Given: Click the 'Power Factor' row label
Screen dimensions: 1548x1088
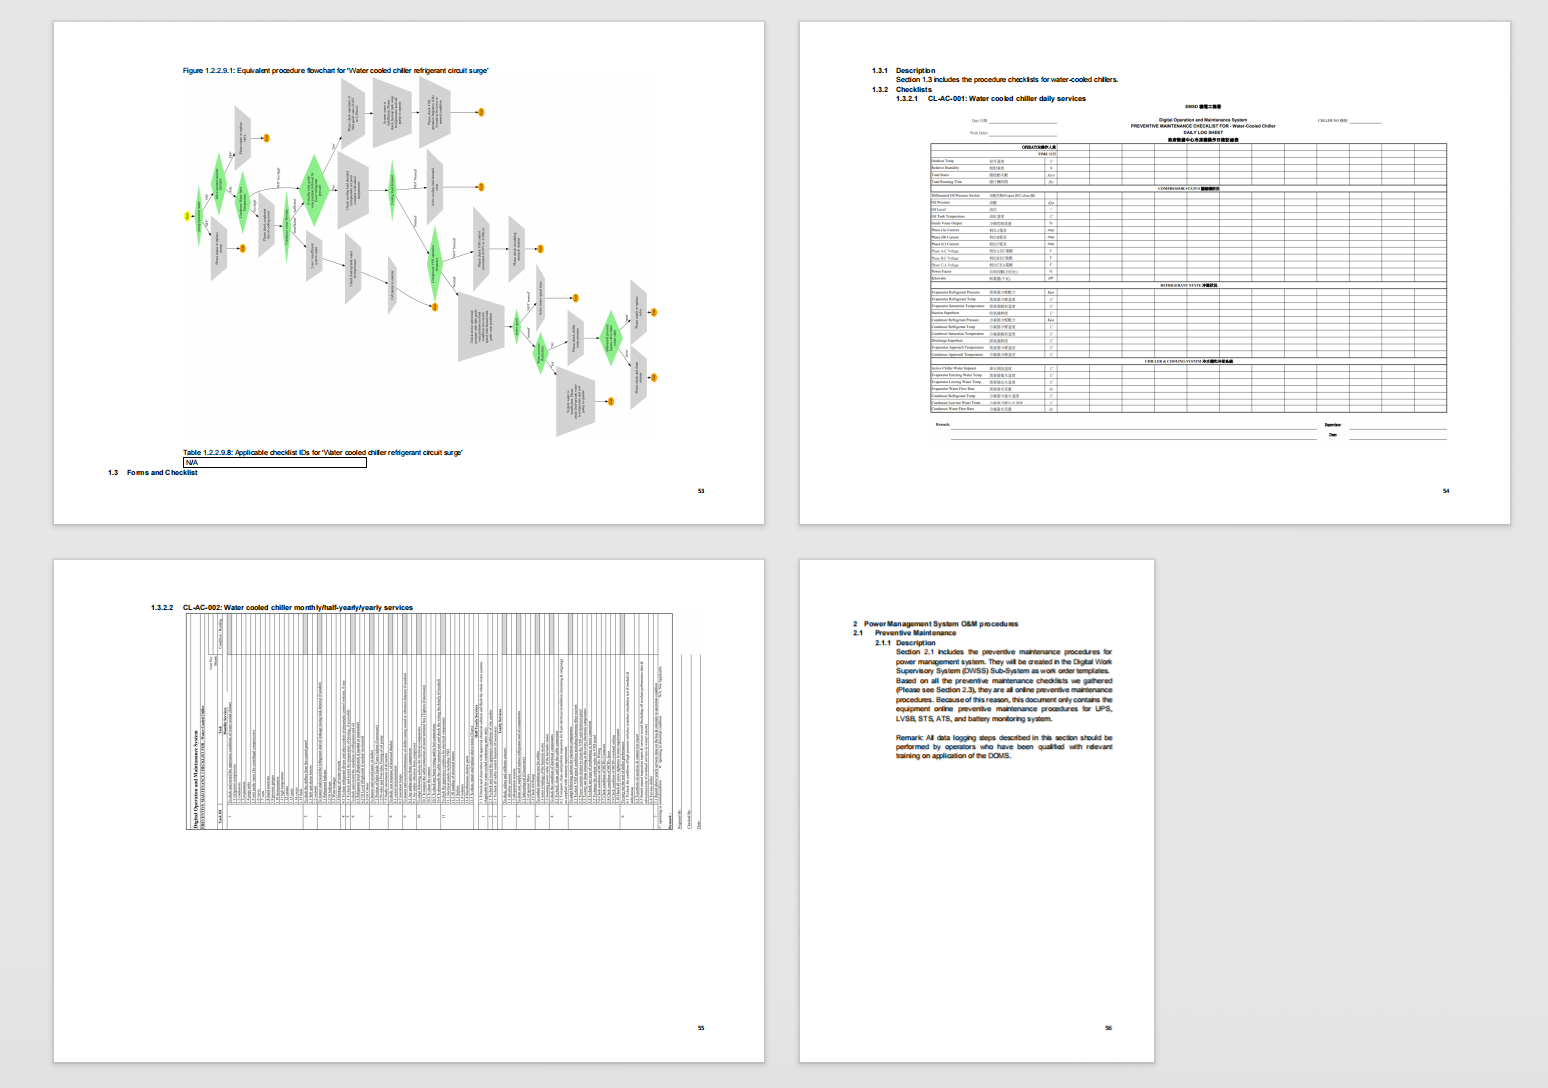Looking at the screenshot, I should 942,271.
